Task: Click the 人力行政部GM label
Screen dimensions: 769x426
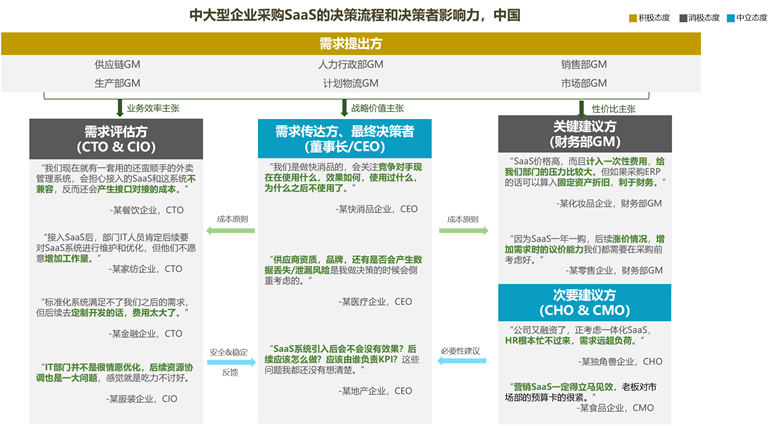Action: [350, 66]
